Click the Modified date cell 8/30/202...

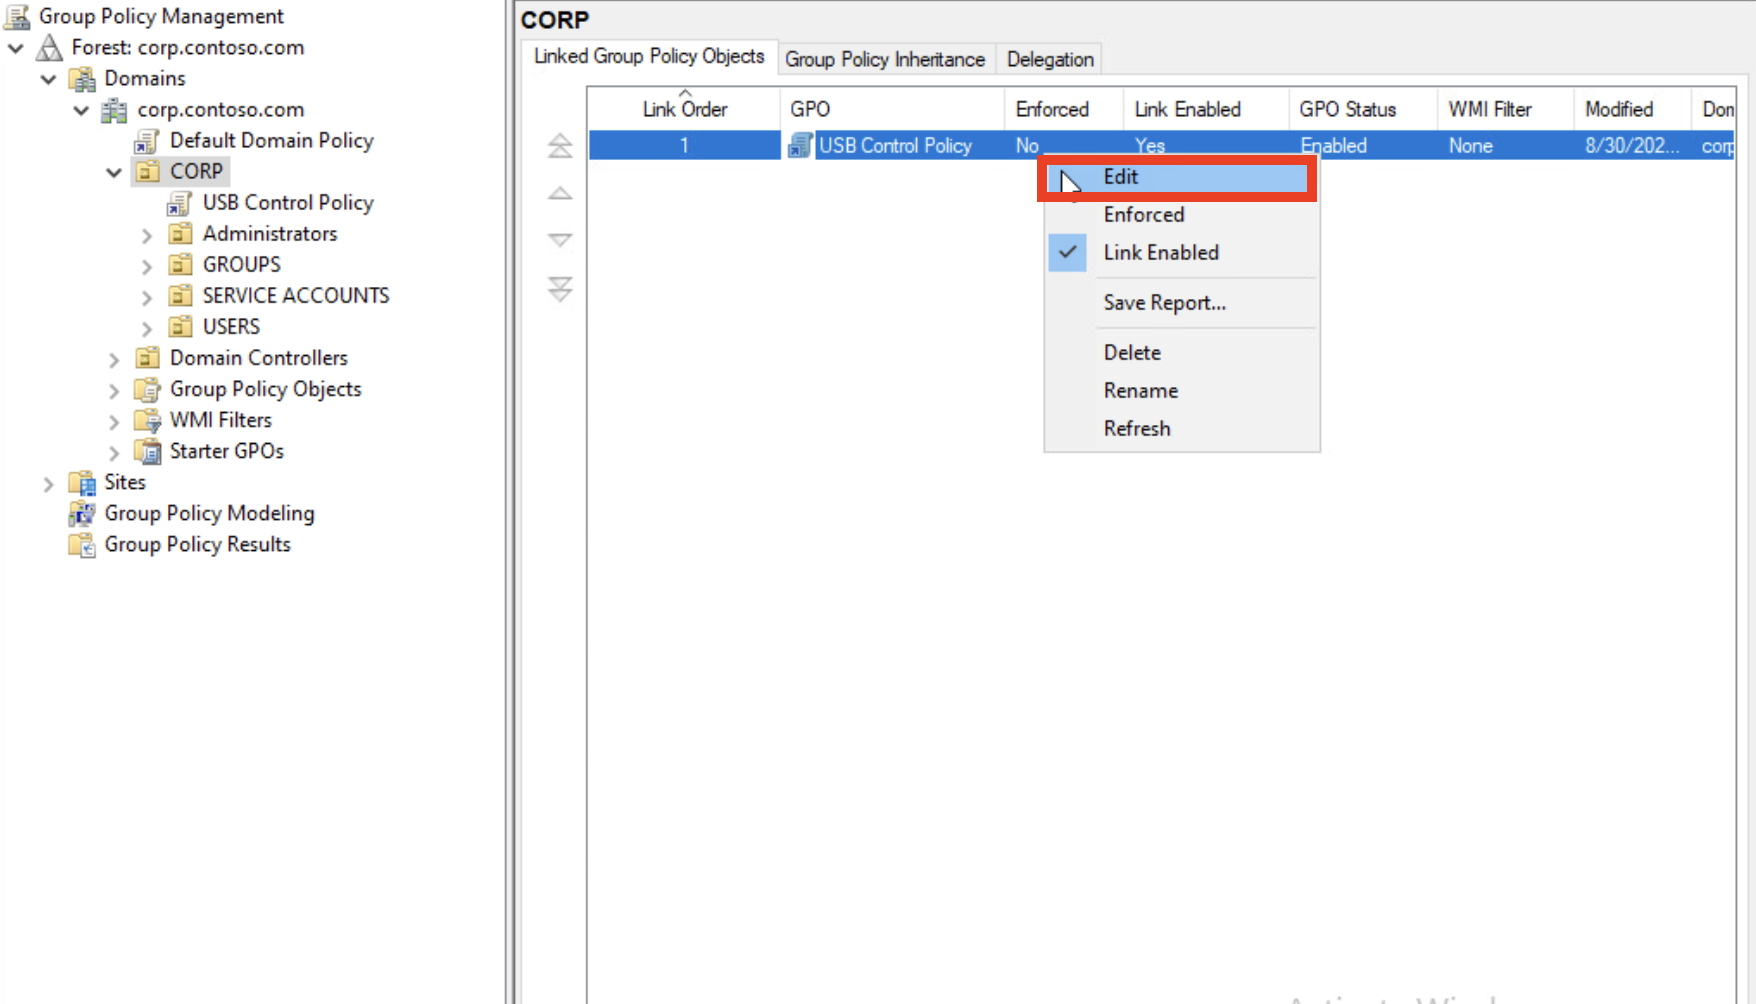pos(1632,146)
